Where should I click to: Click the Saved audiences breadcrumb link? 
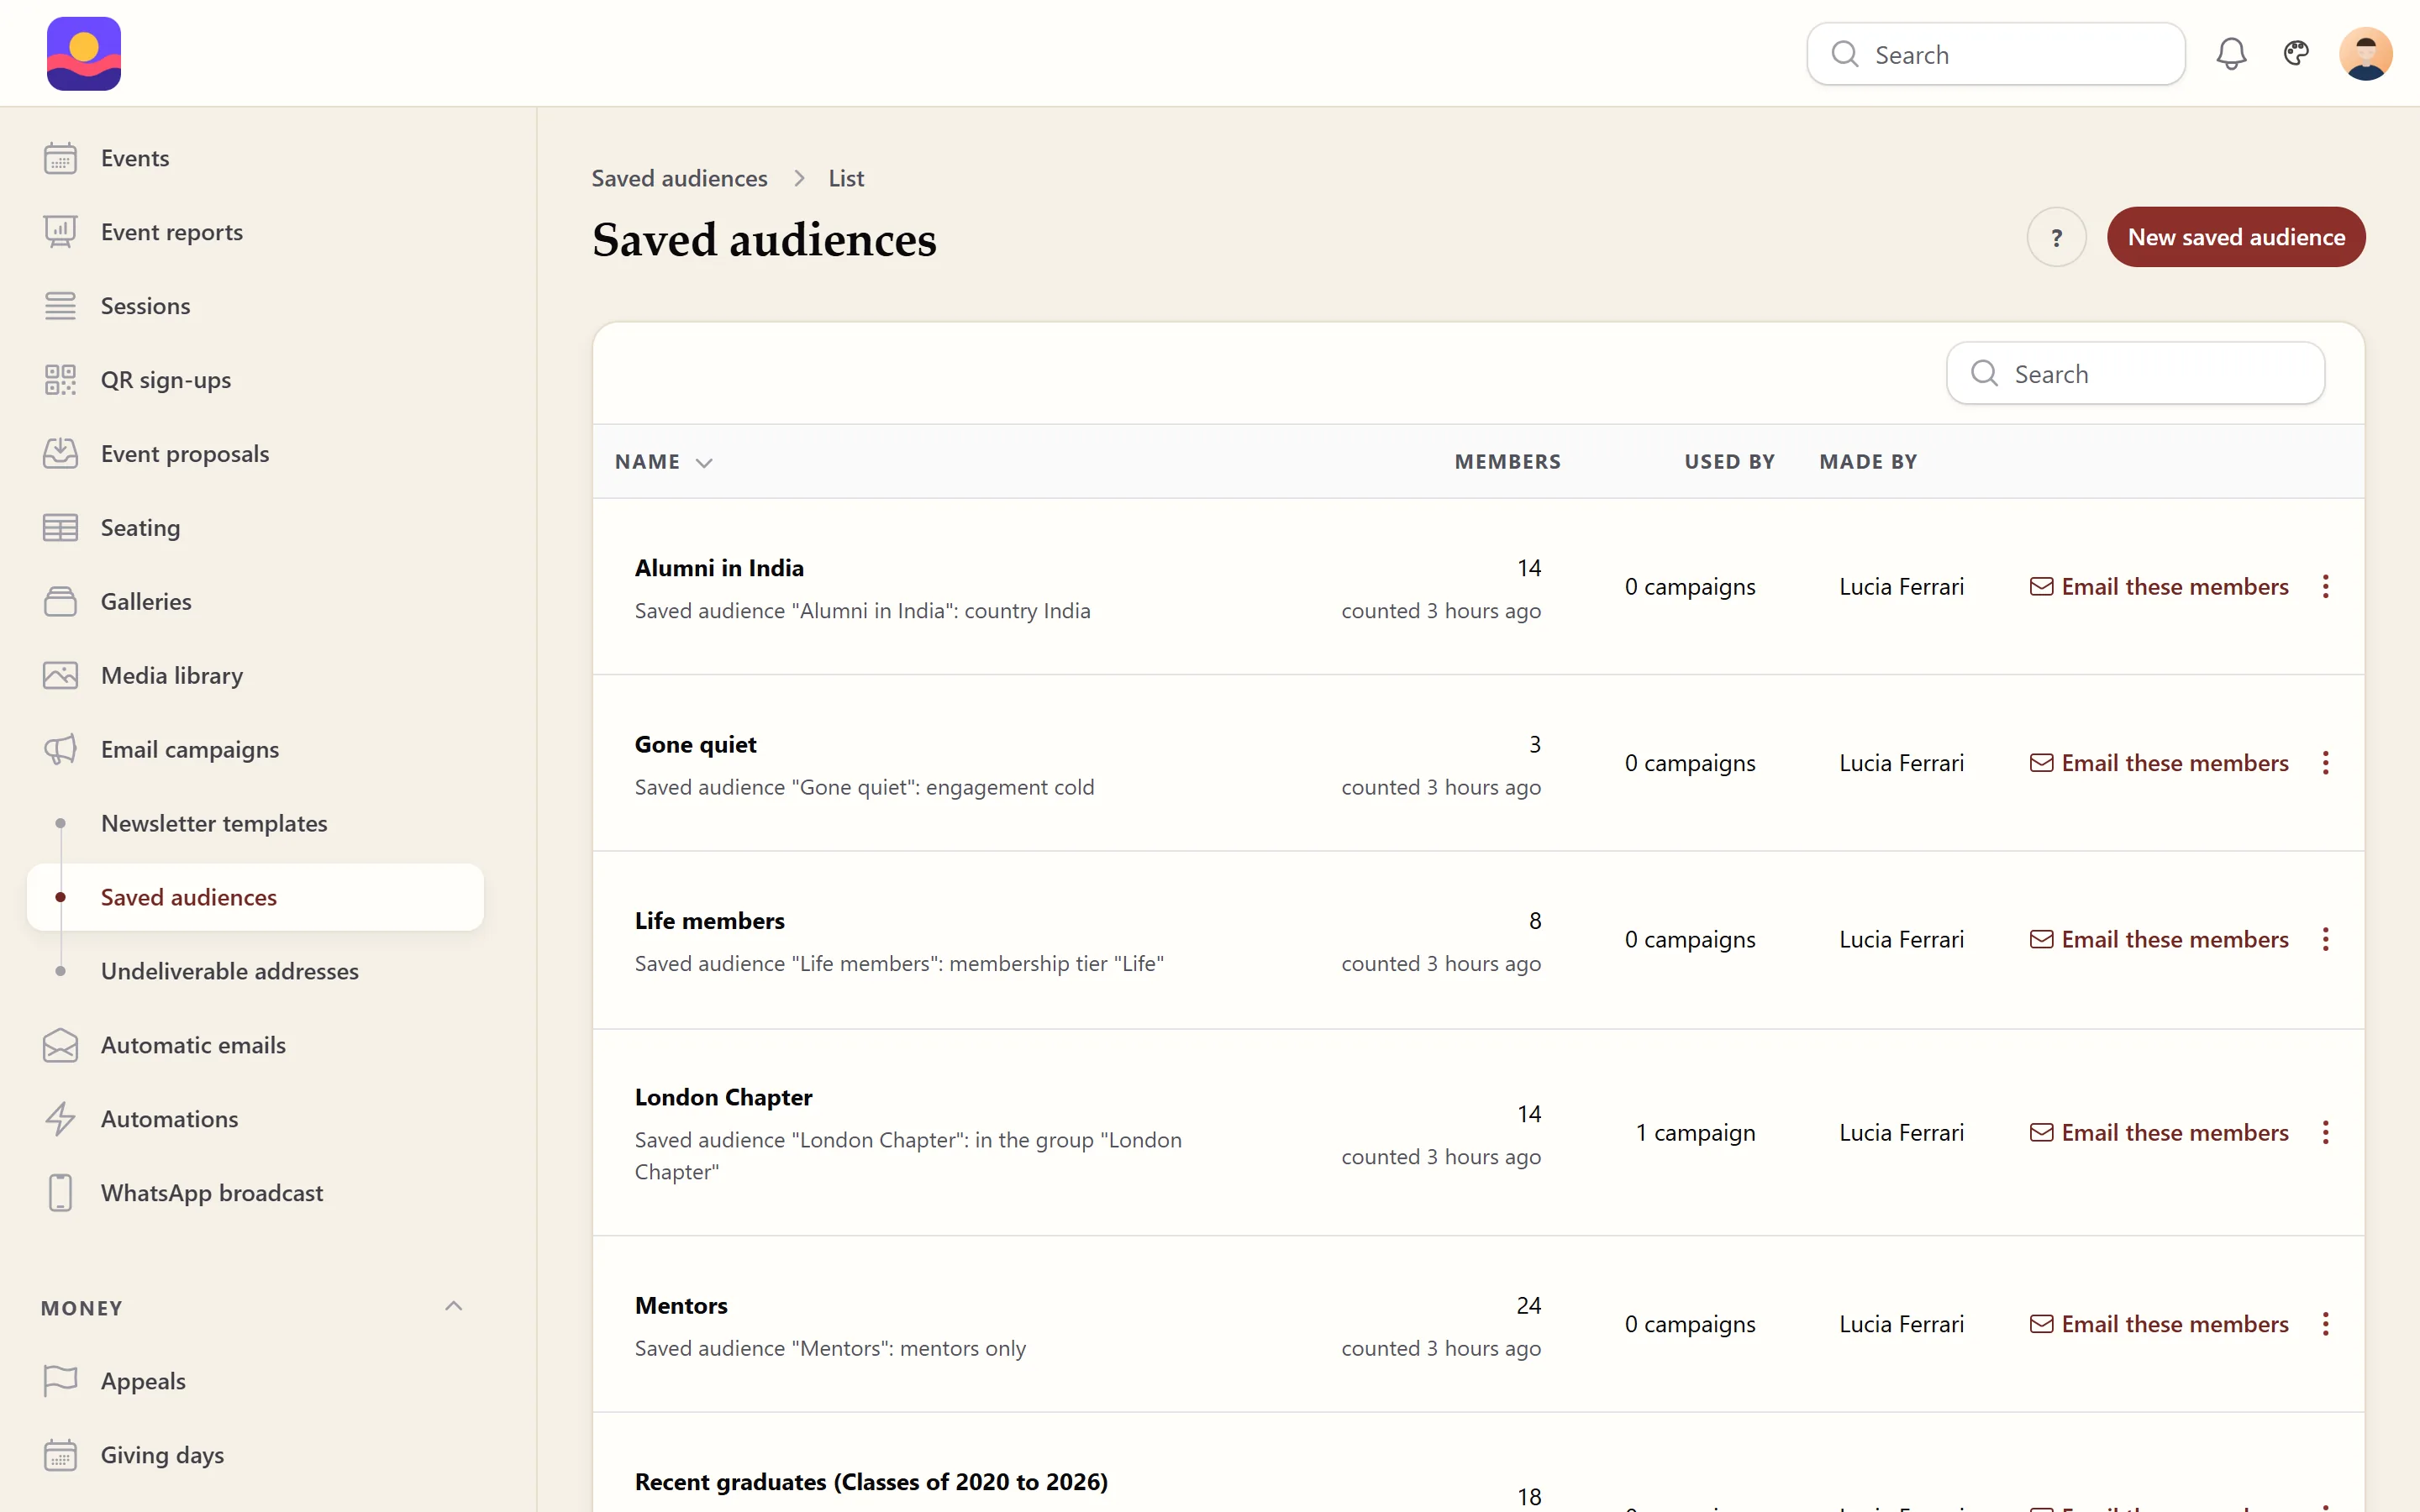coord(679,178)
